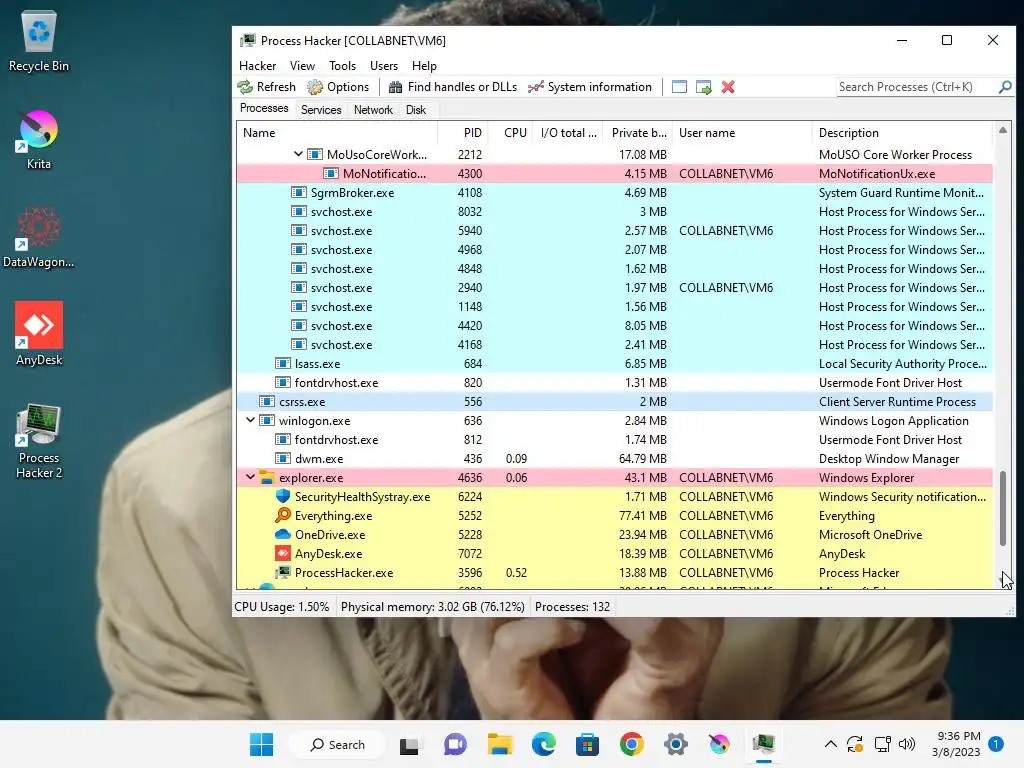The image size is (1024, 768).
Task: Switch to the Disk tab
Action: [416, 110]
